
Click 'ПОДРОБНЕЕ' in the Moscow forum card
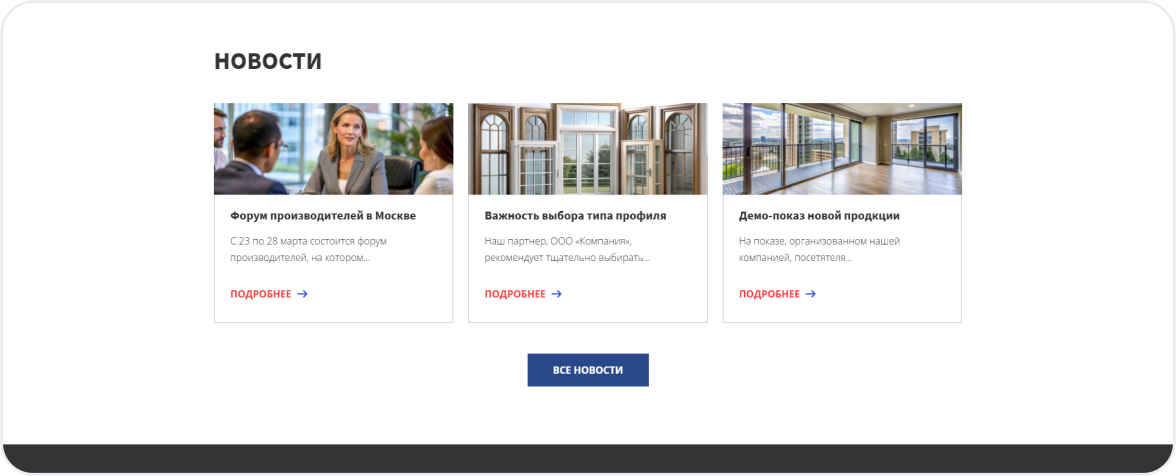pos(261,294)
